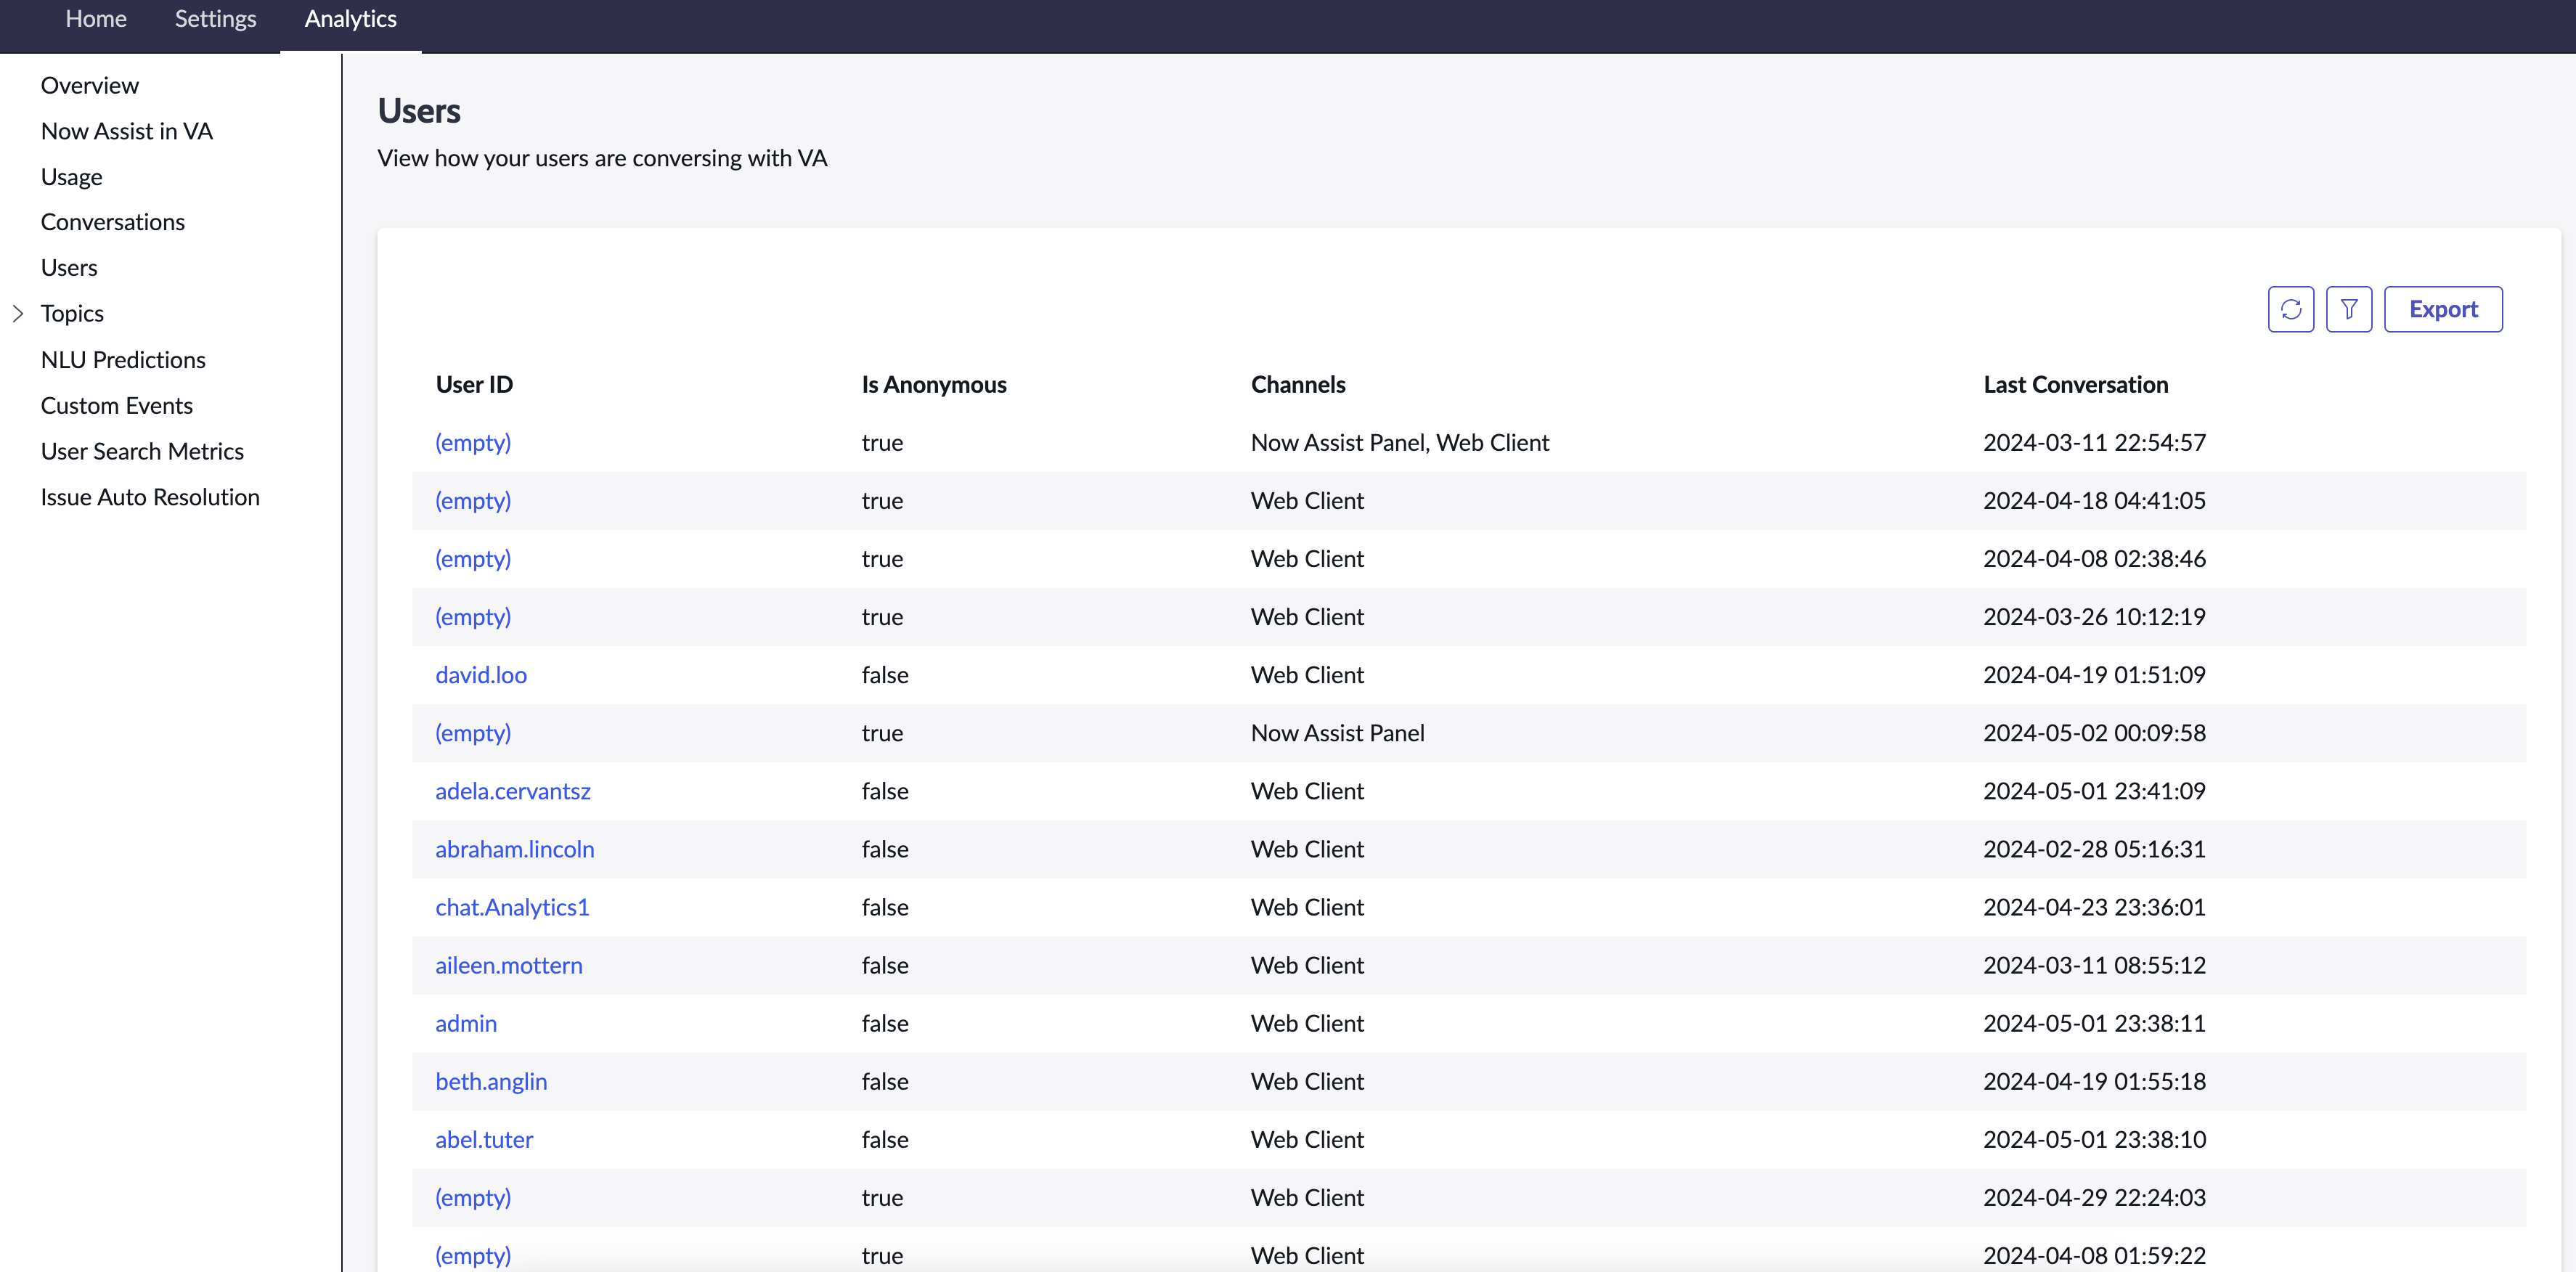2576x1272 pixels.
Task: Open Topics in the sidebar
Action: coord(72,313)
